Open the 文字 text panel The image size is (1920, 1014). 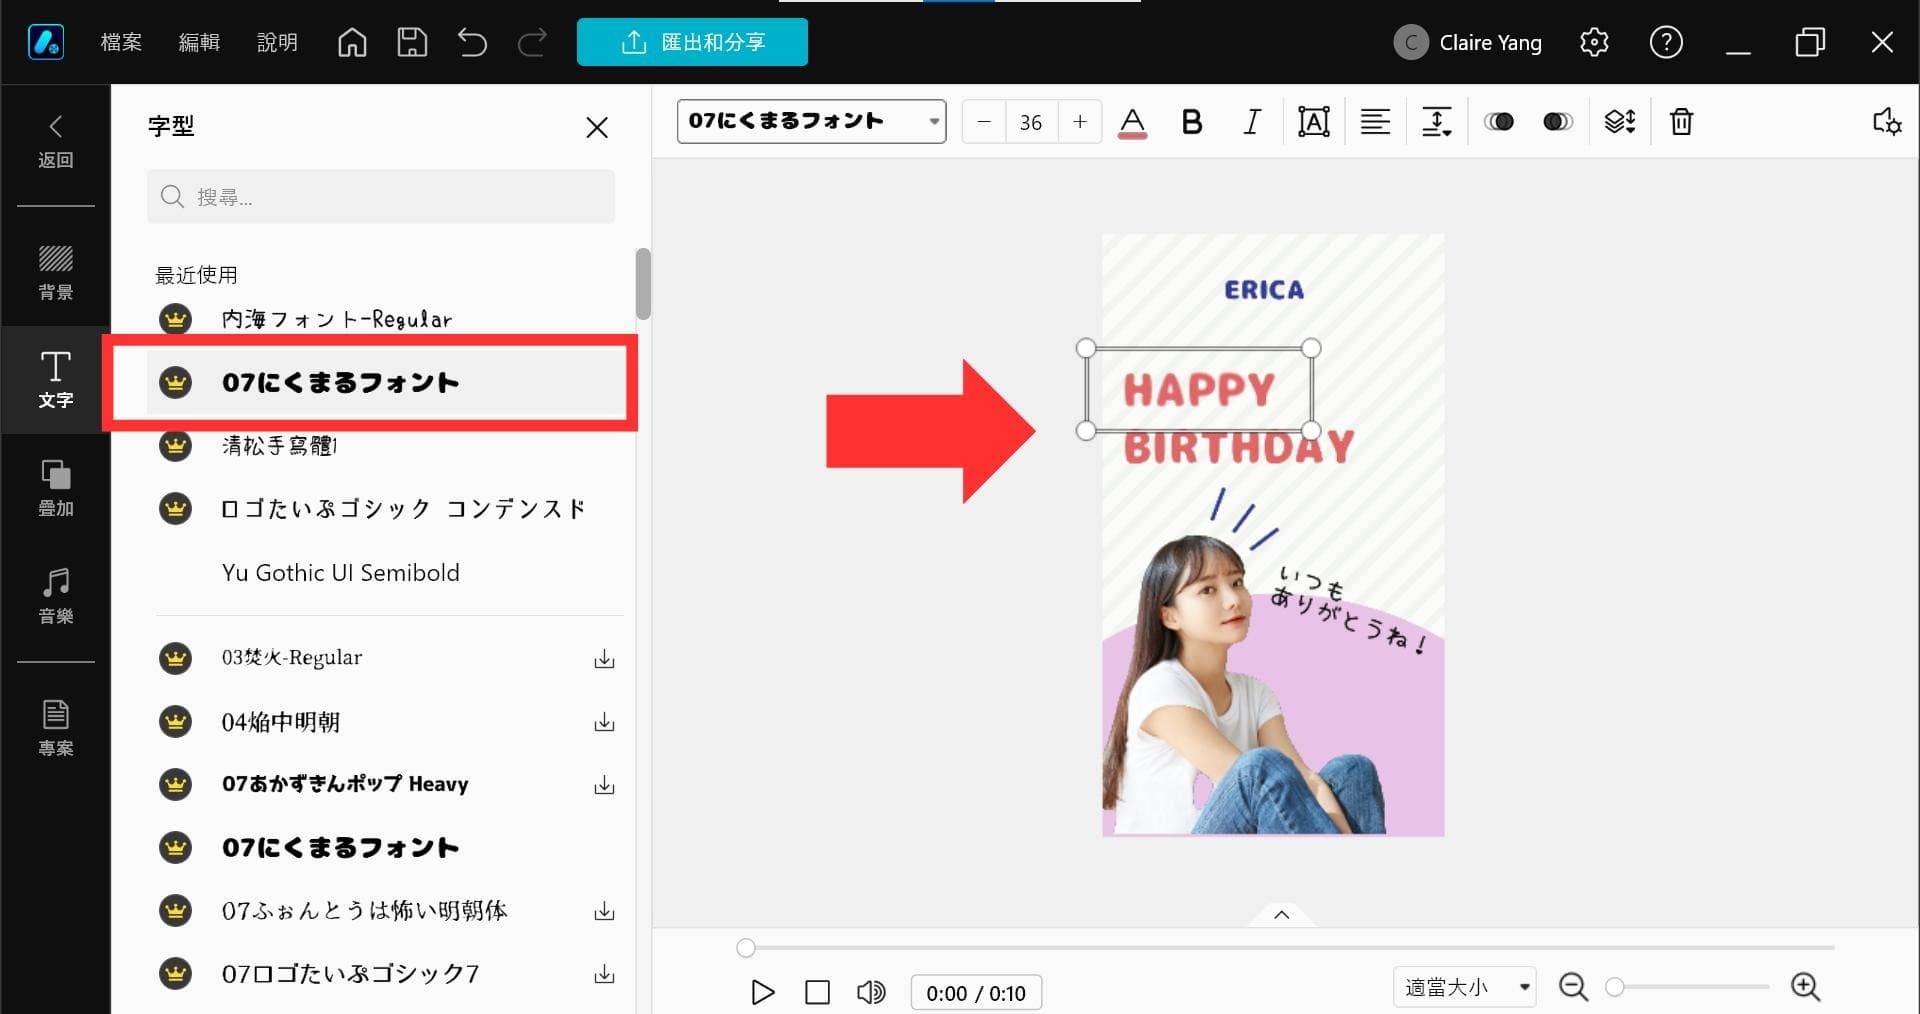point(55,380)
